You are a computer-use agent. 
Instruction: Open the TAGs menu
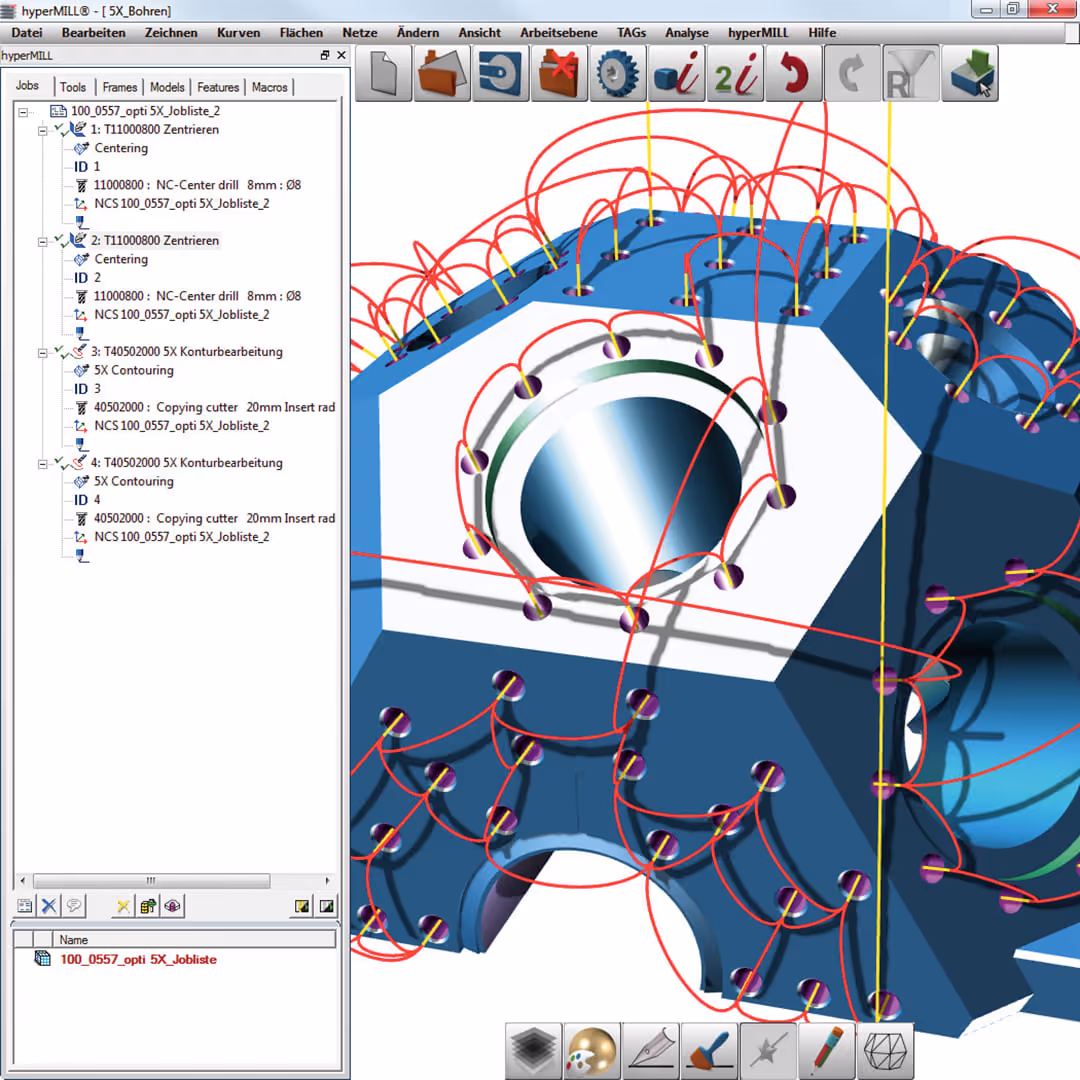point(631,32)
